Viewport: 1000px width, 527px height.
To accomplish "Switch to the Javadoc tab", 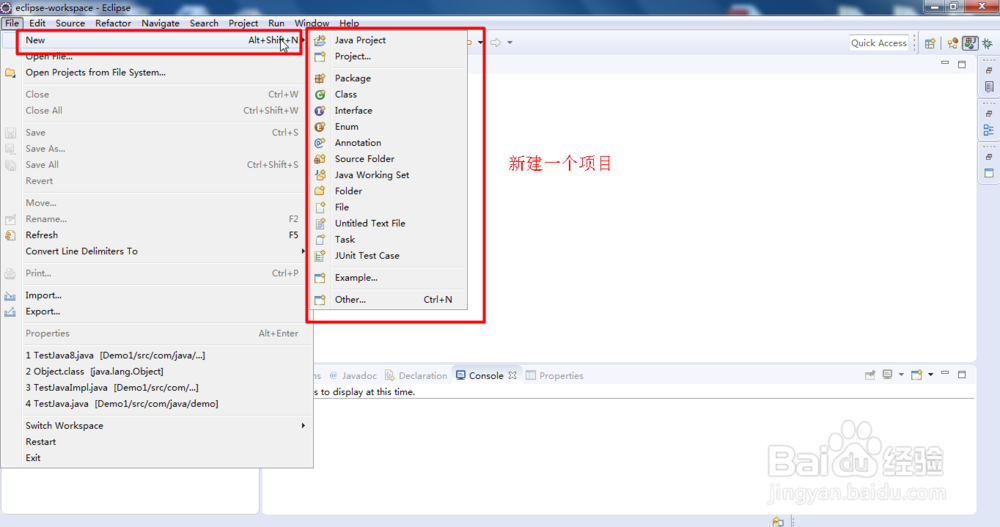I will (x=353, y=376).
